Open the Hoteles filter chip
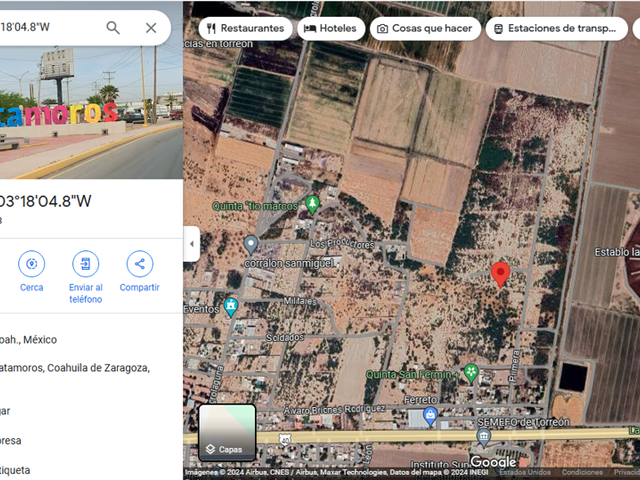This screenshot has width=640, height=480. [331, 29]
